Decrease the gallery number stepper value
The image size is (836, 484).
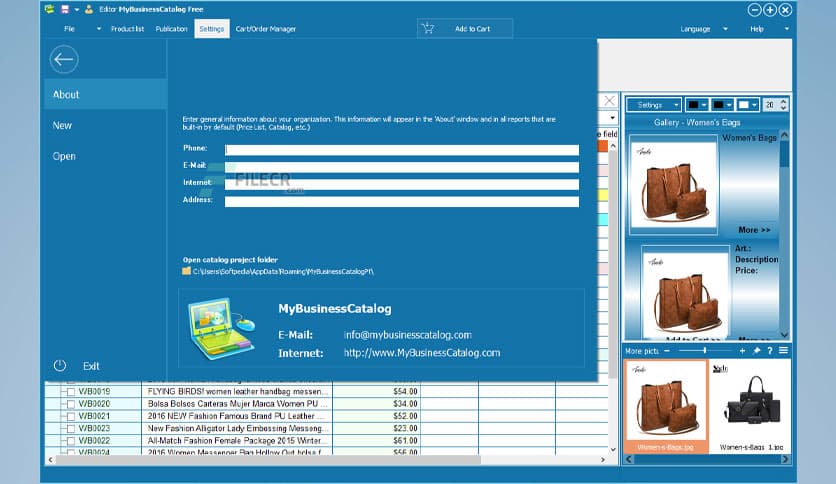click(783, 108)
